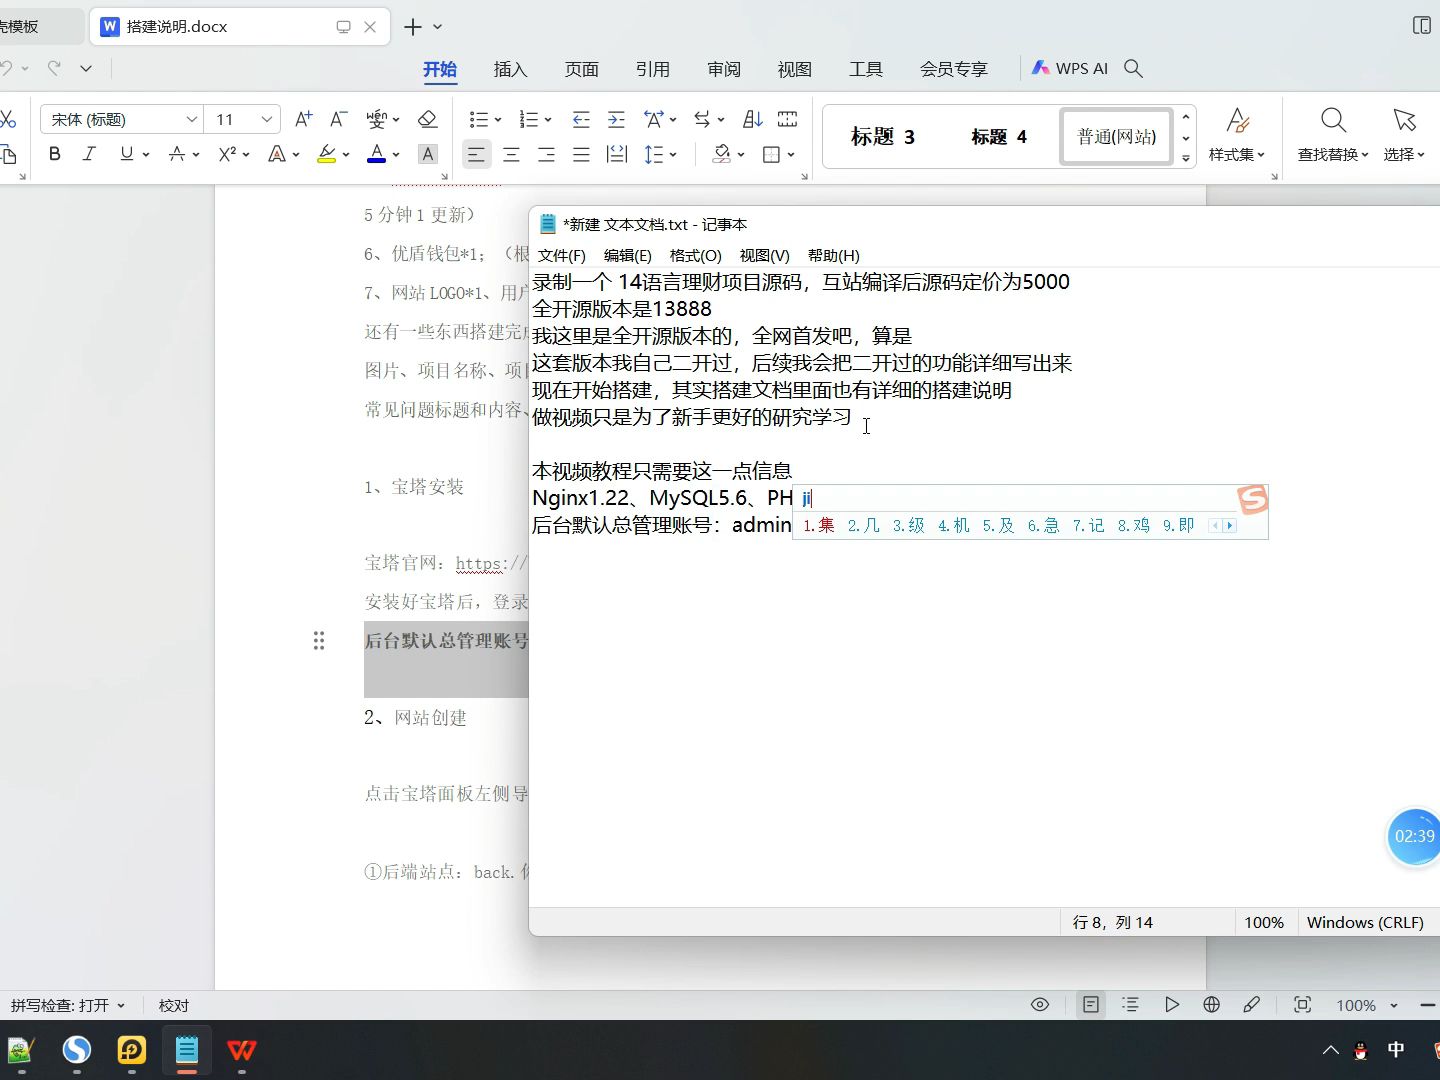
Task: Increase font size with A+ icon
Action: [304, 119]
